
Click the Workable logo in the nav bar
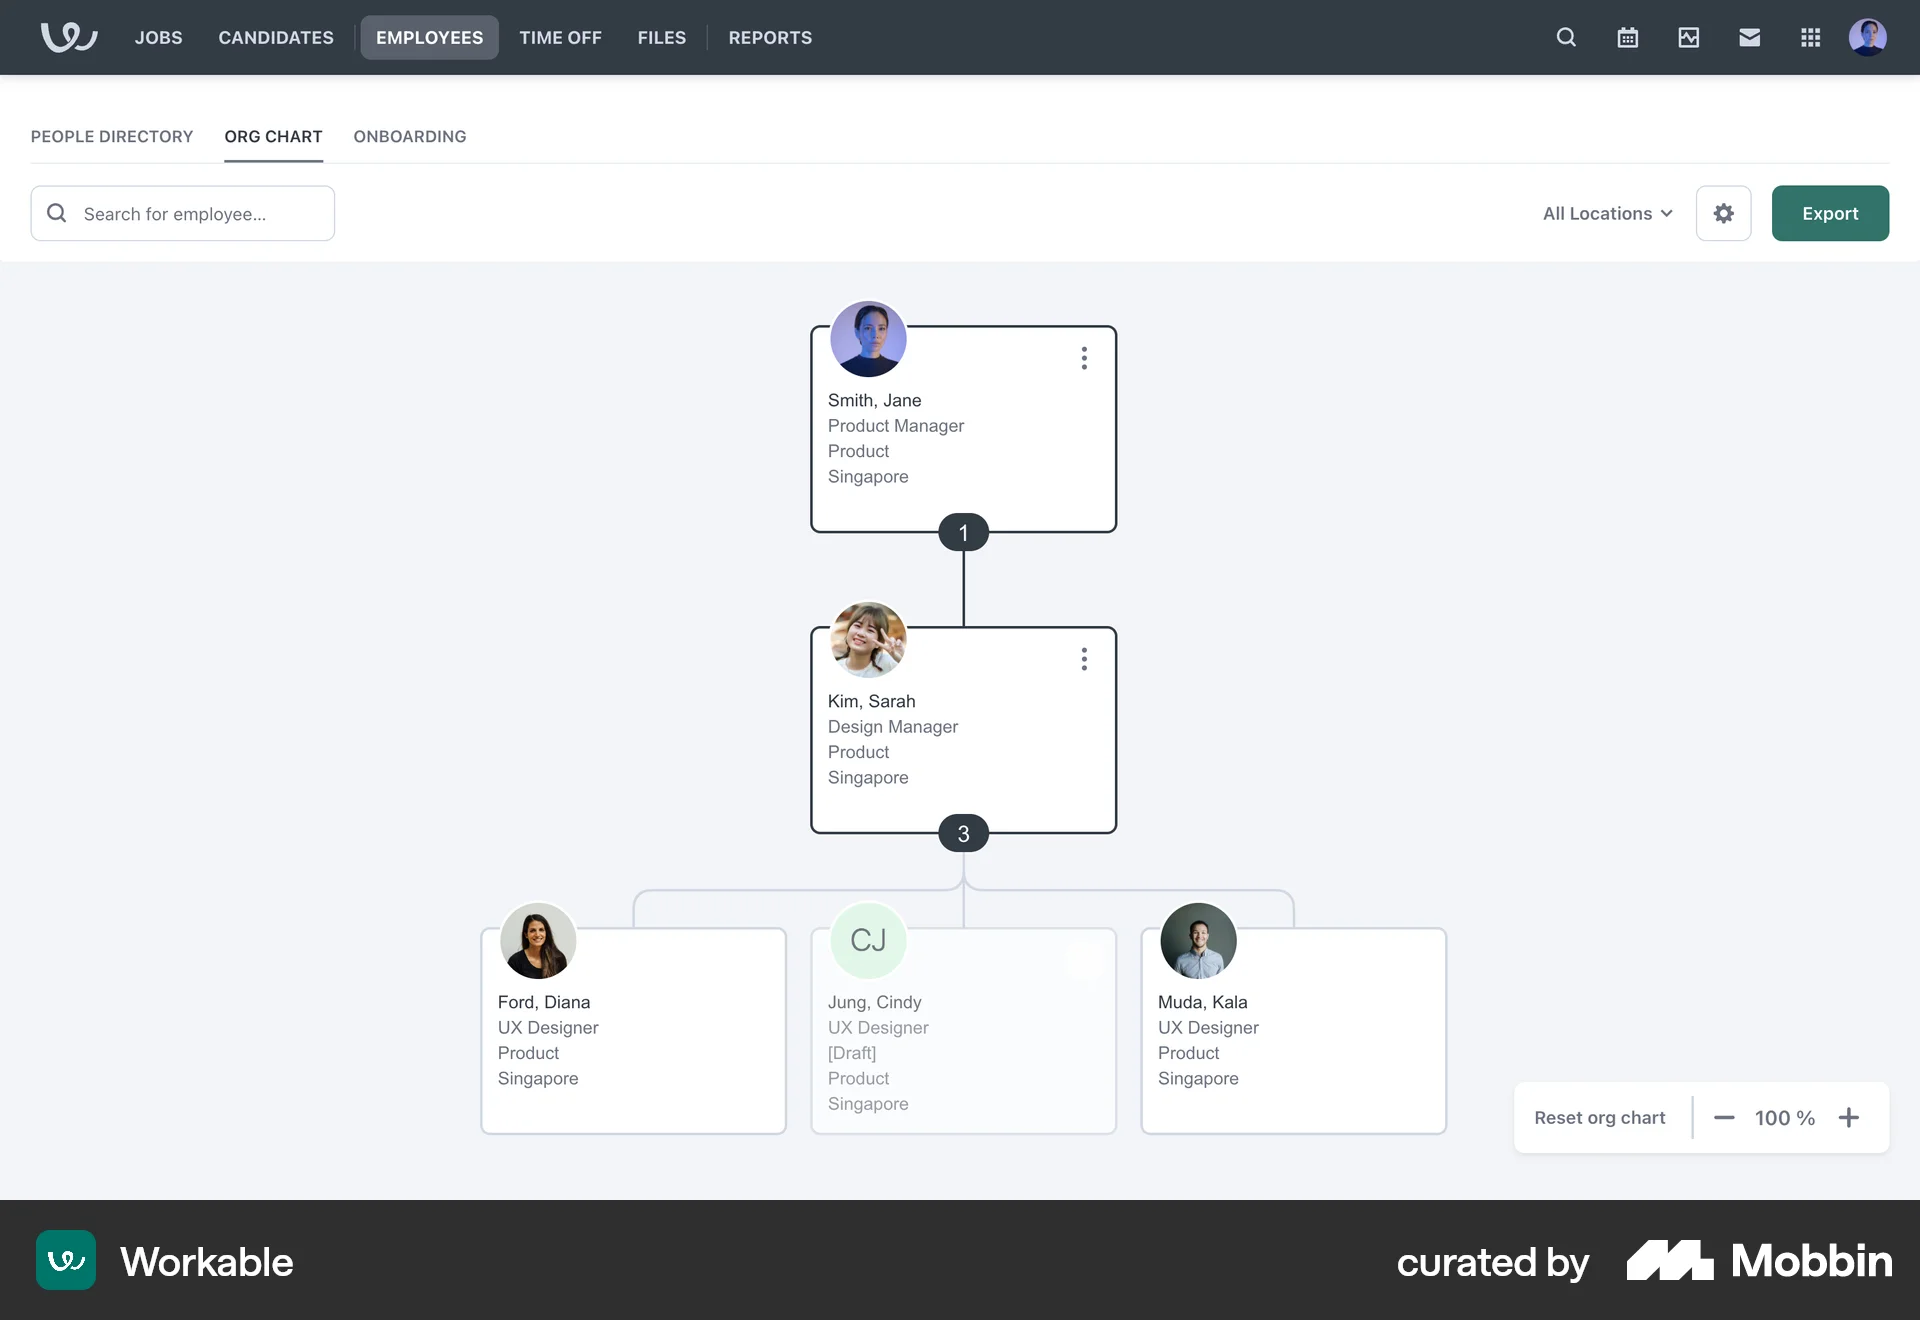pyautogui.click(x=69, y=37)
